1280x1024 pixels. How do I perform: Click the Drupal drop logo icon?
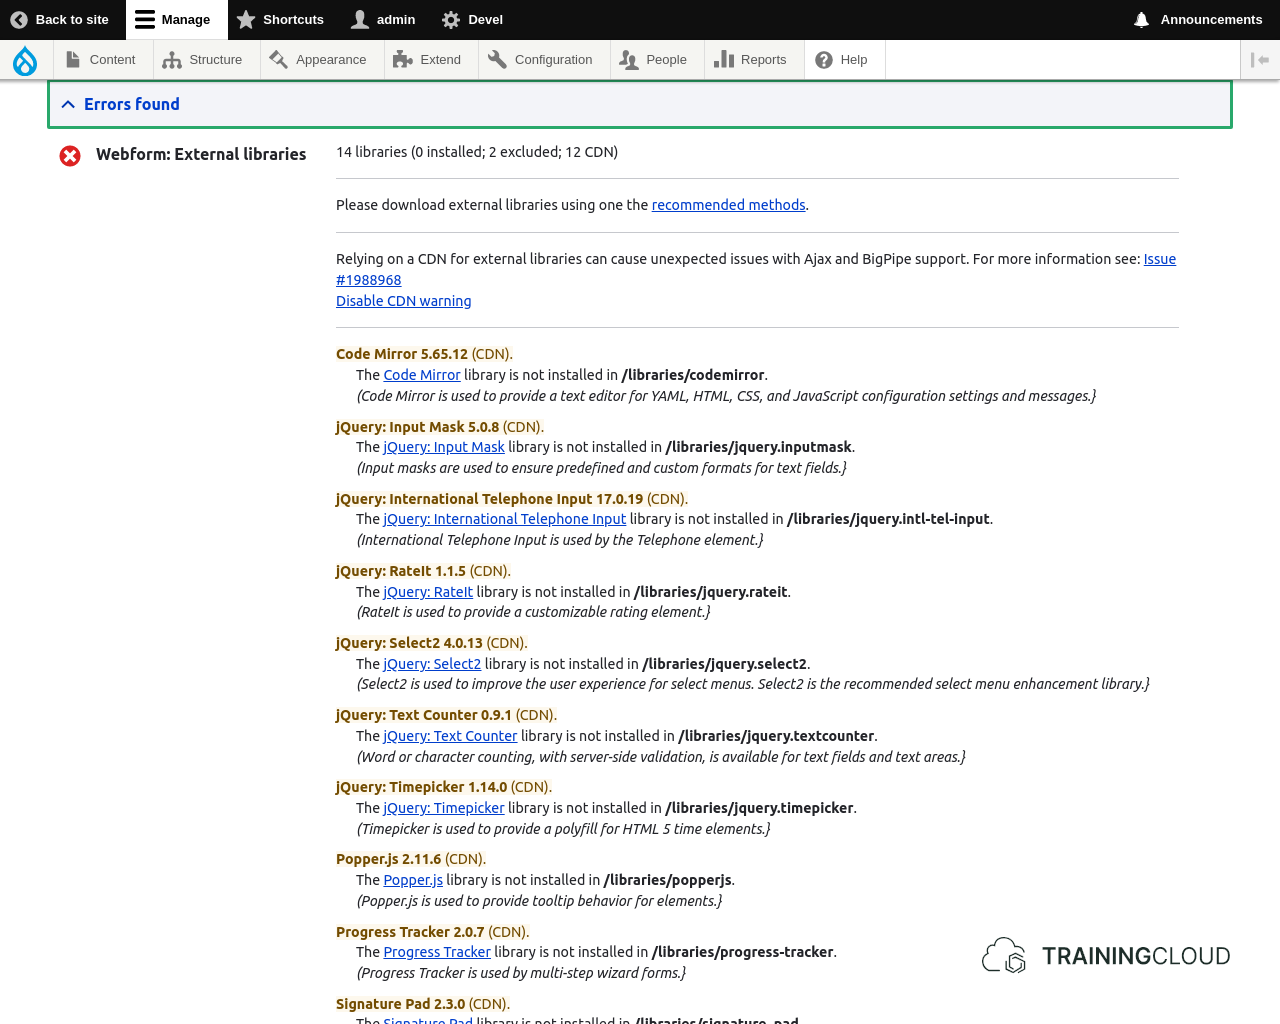point(25,61)
